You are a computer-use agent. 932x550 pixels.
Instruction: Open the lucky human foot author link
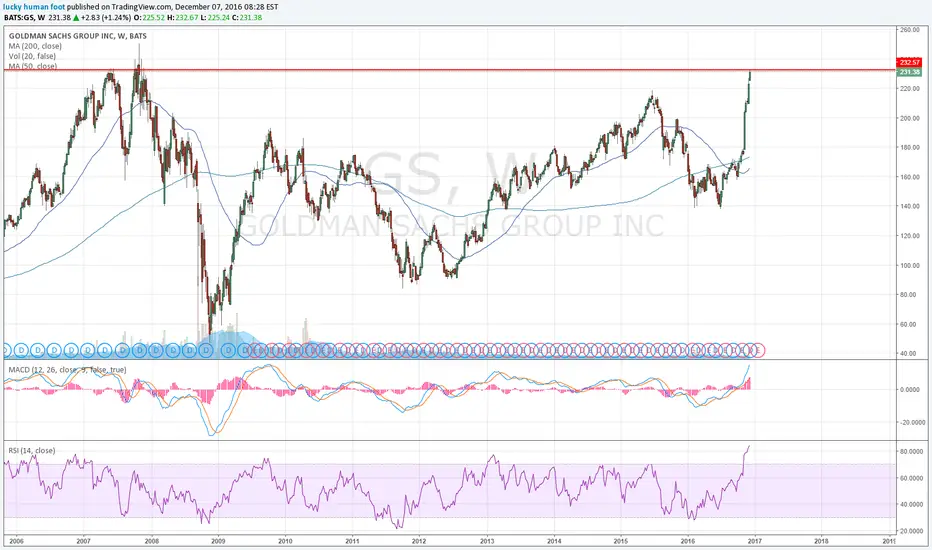(34, 7)
